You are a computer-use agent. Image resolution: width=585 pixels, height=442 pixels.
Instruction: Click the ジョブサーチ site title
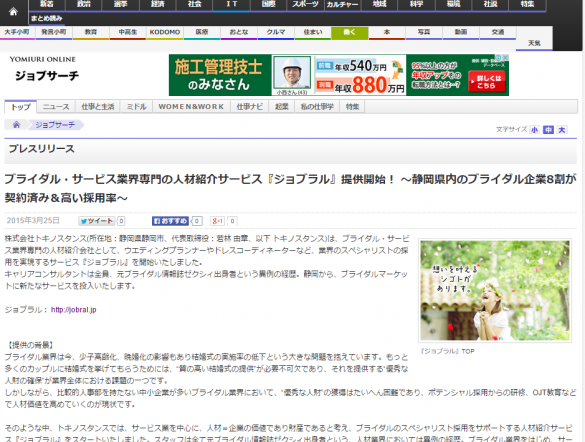[47, 76]
